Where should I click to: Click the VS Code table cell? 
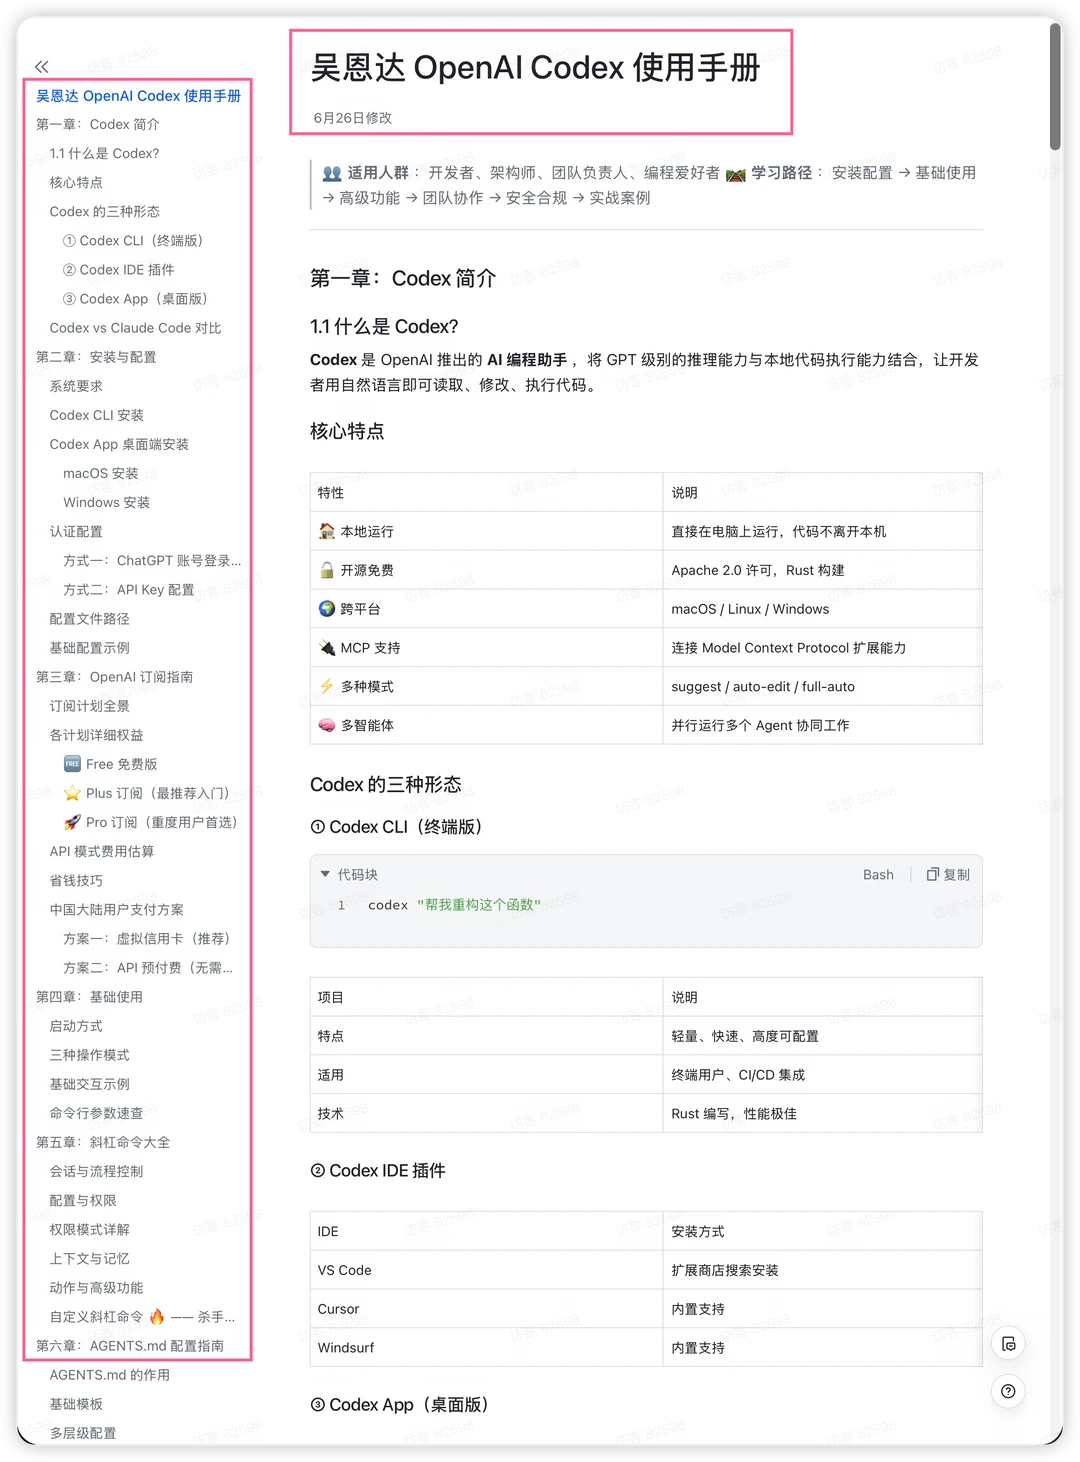(x=486, y=1270)
